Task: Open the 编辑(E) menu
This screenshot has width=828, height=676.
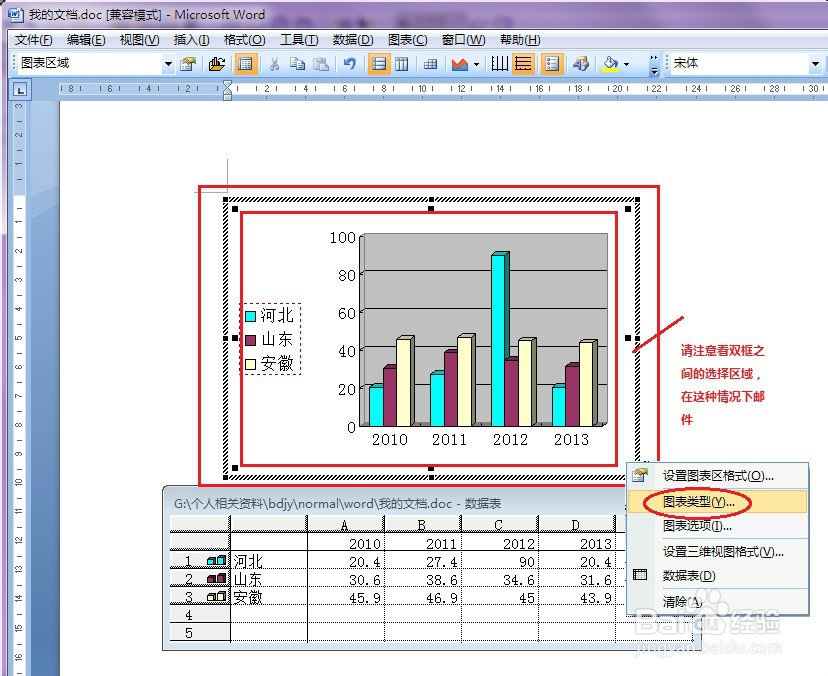Action: click(x=86, y=40)
